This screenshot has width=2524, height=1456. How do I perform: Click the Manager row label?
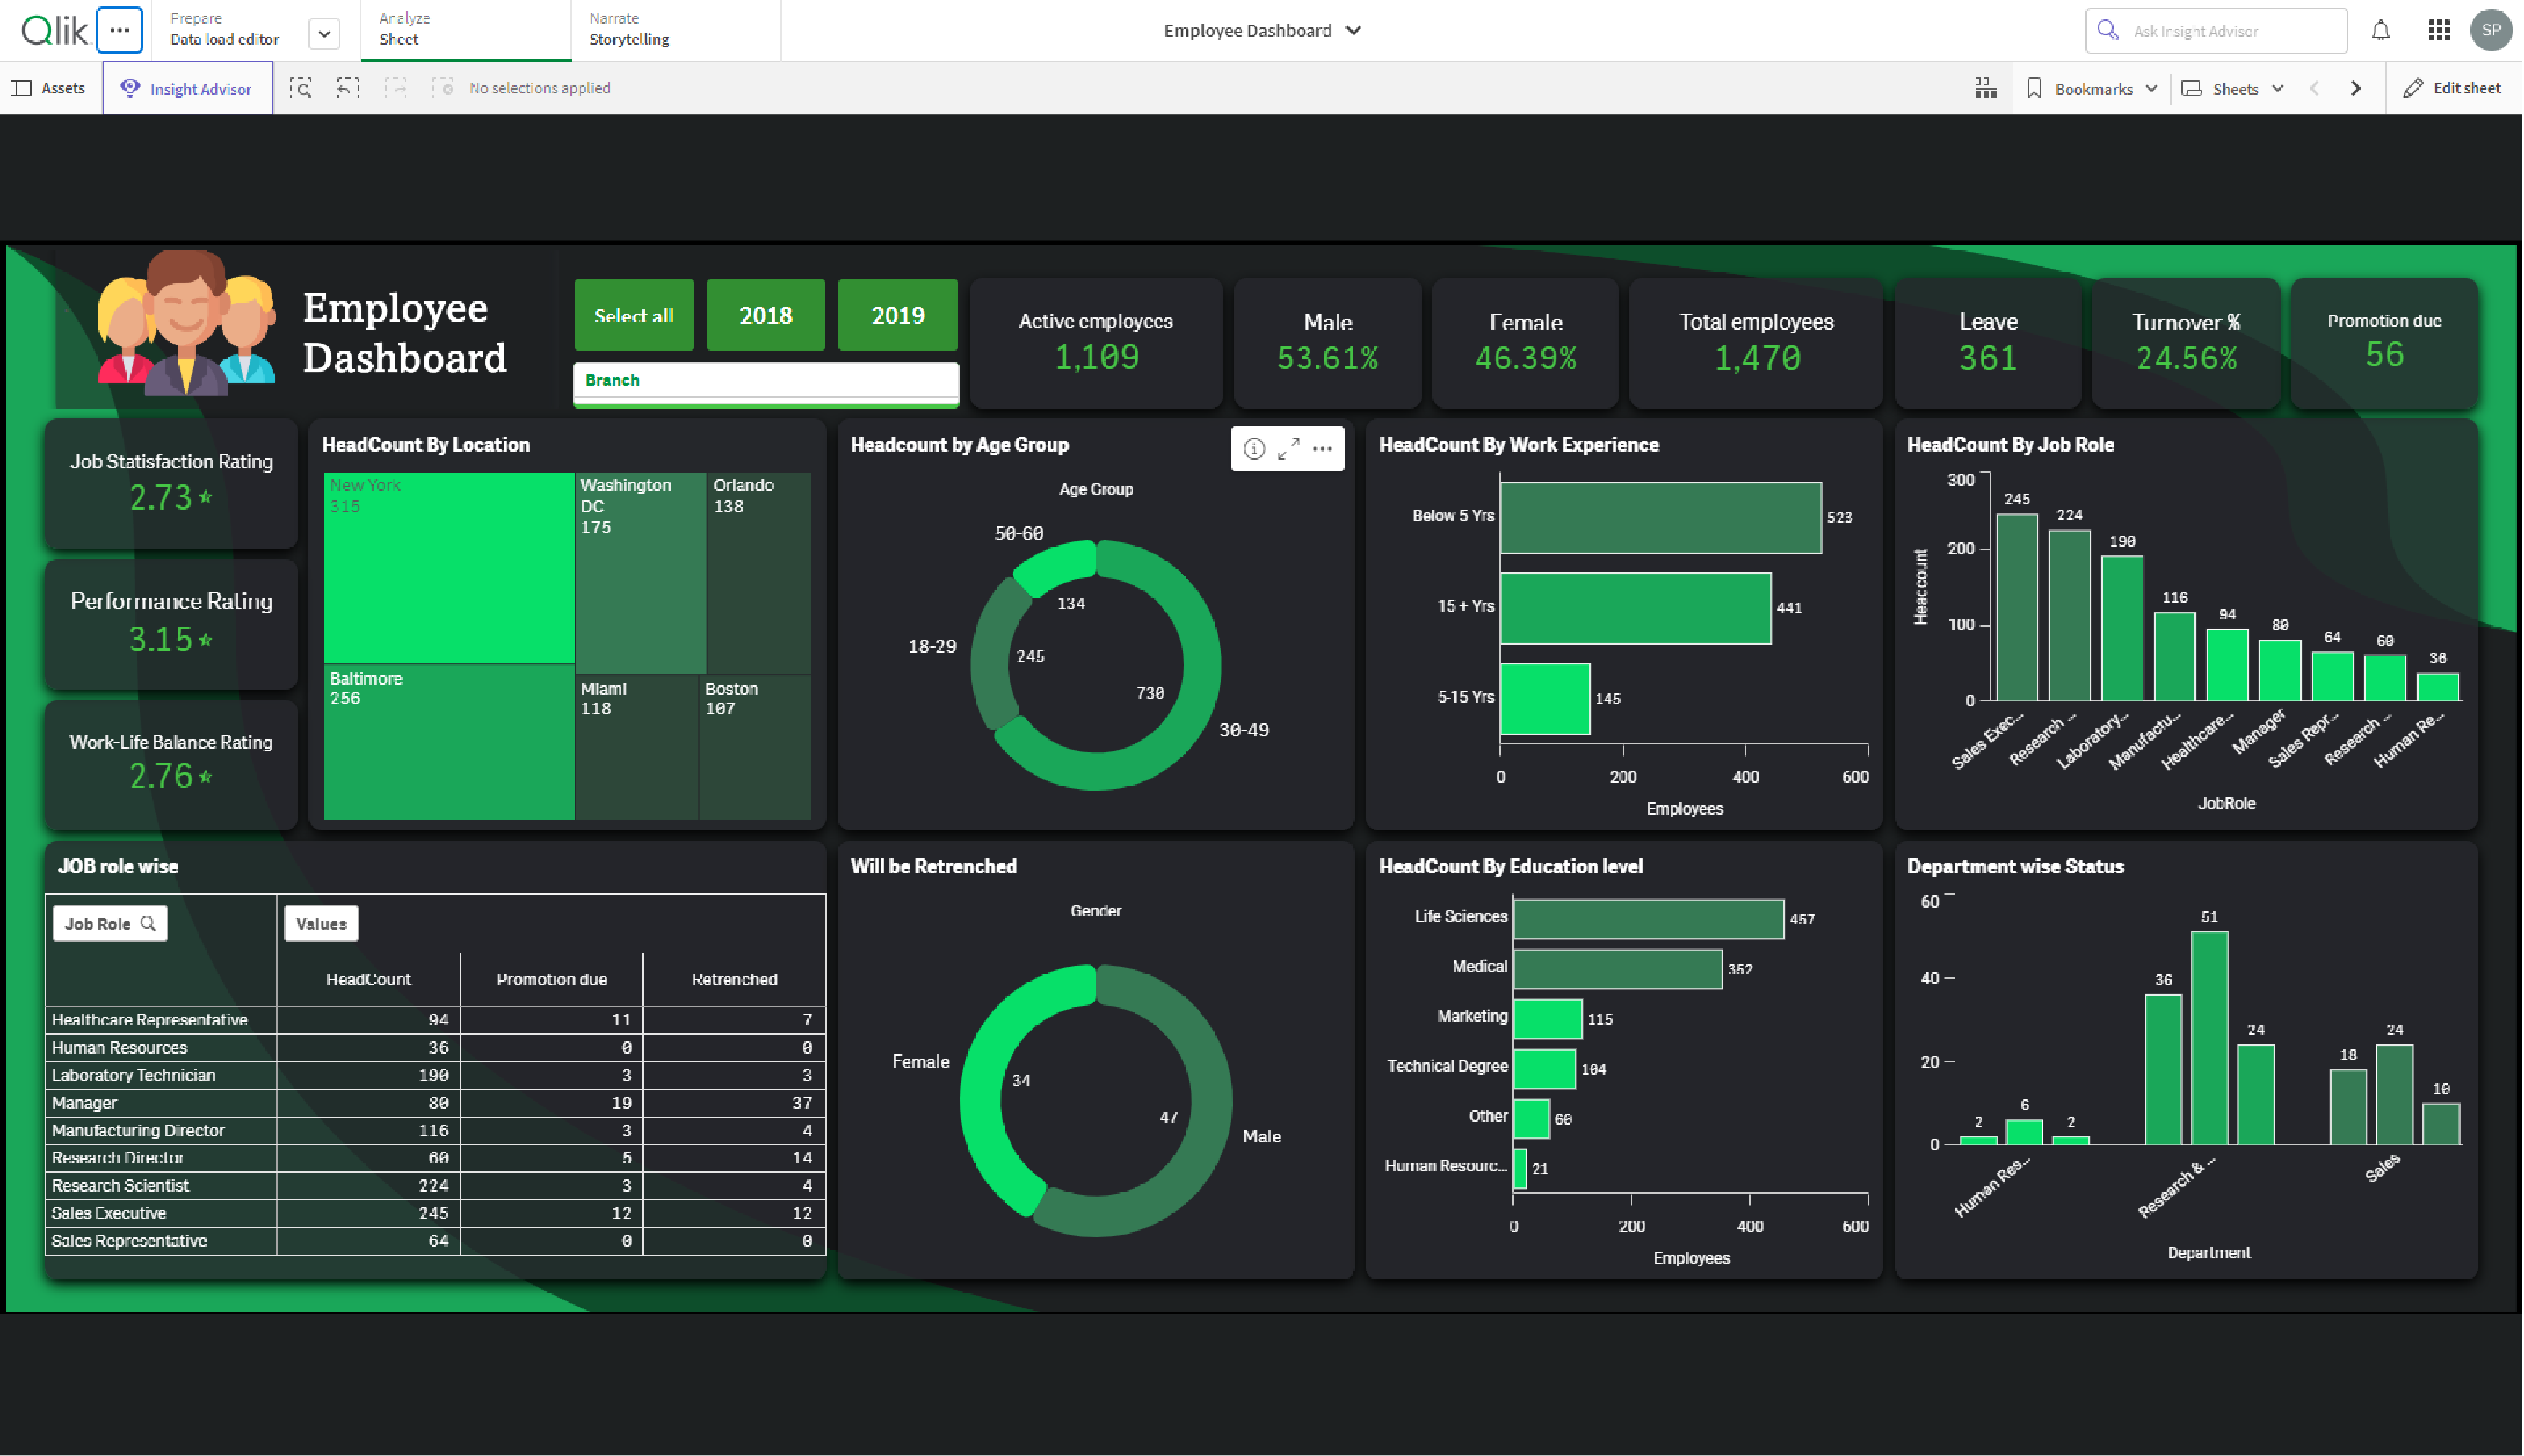84,1103
